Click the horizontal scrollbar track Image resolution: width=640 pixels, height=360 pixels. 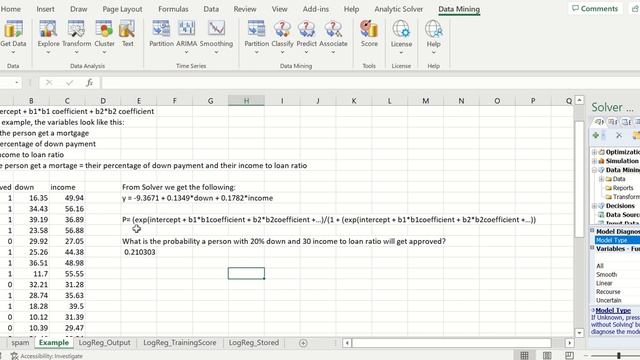coord(451,343)
